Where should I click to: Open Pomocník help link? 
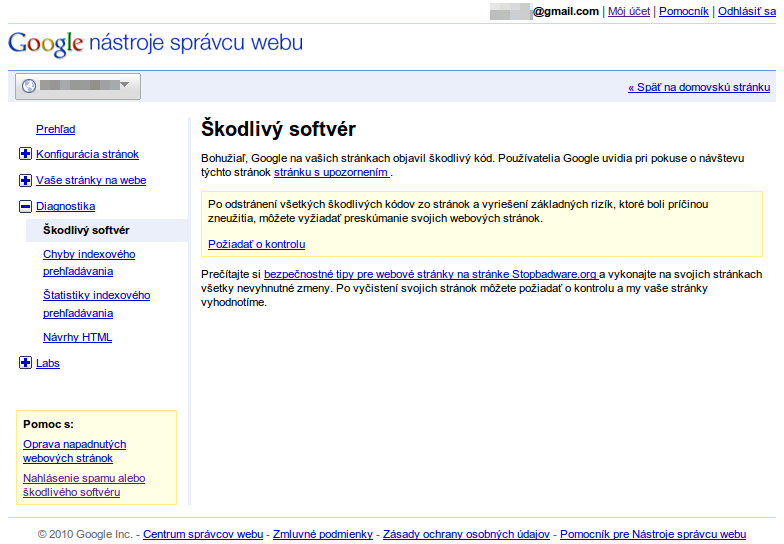click(684, 11)
